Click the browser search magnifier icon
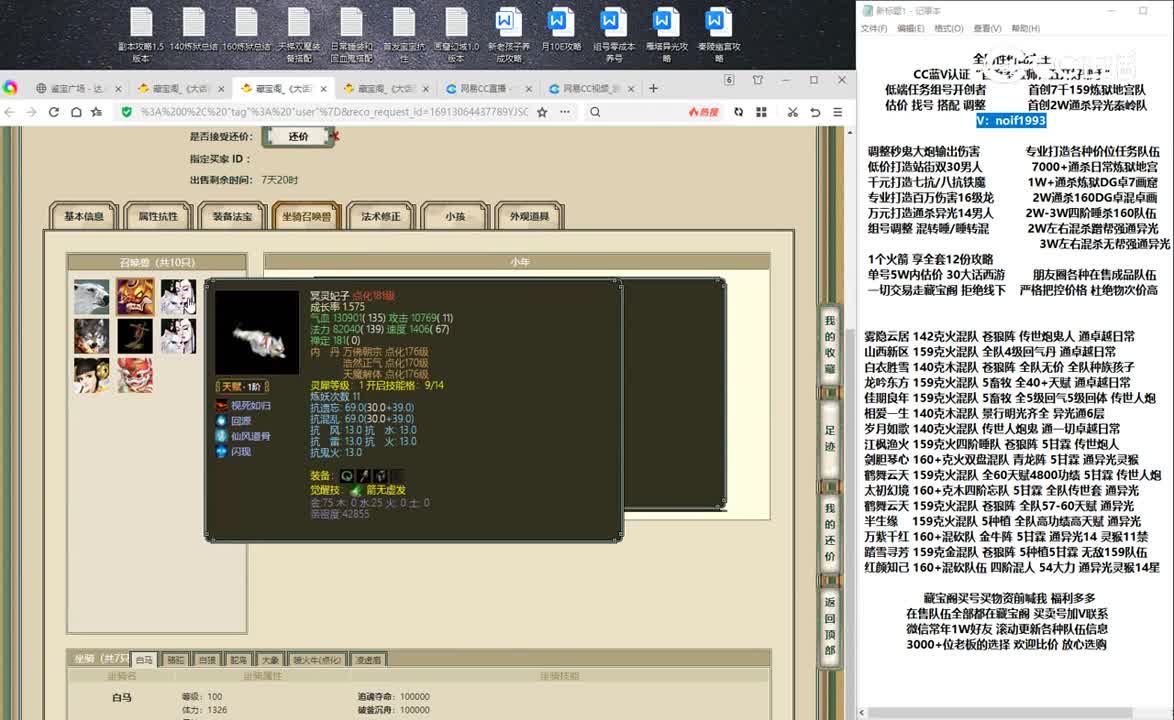 594,112
